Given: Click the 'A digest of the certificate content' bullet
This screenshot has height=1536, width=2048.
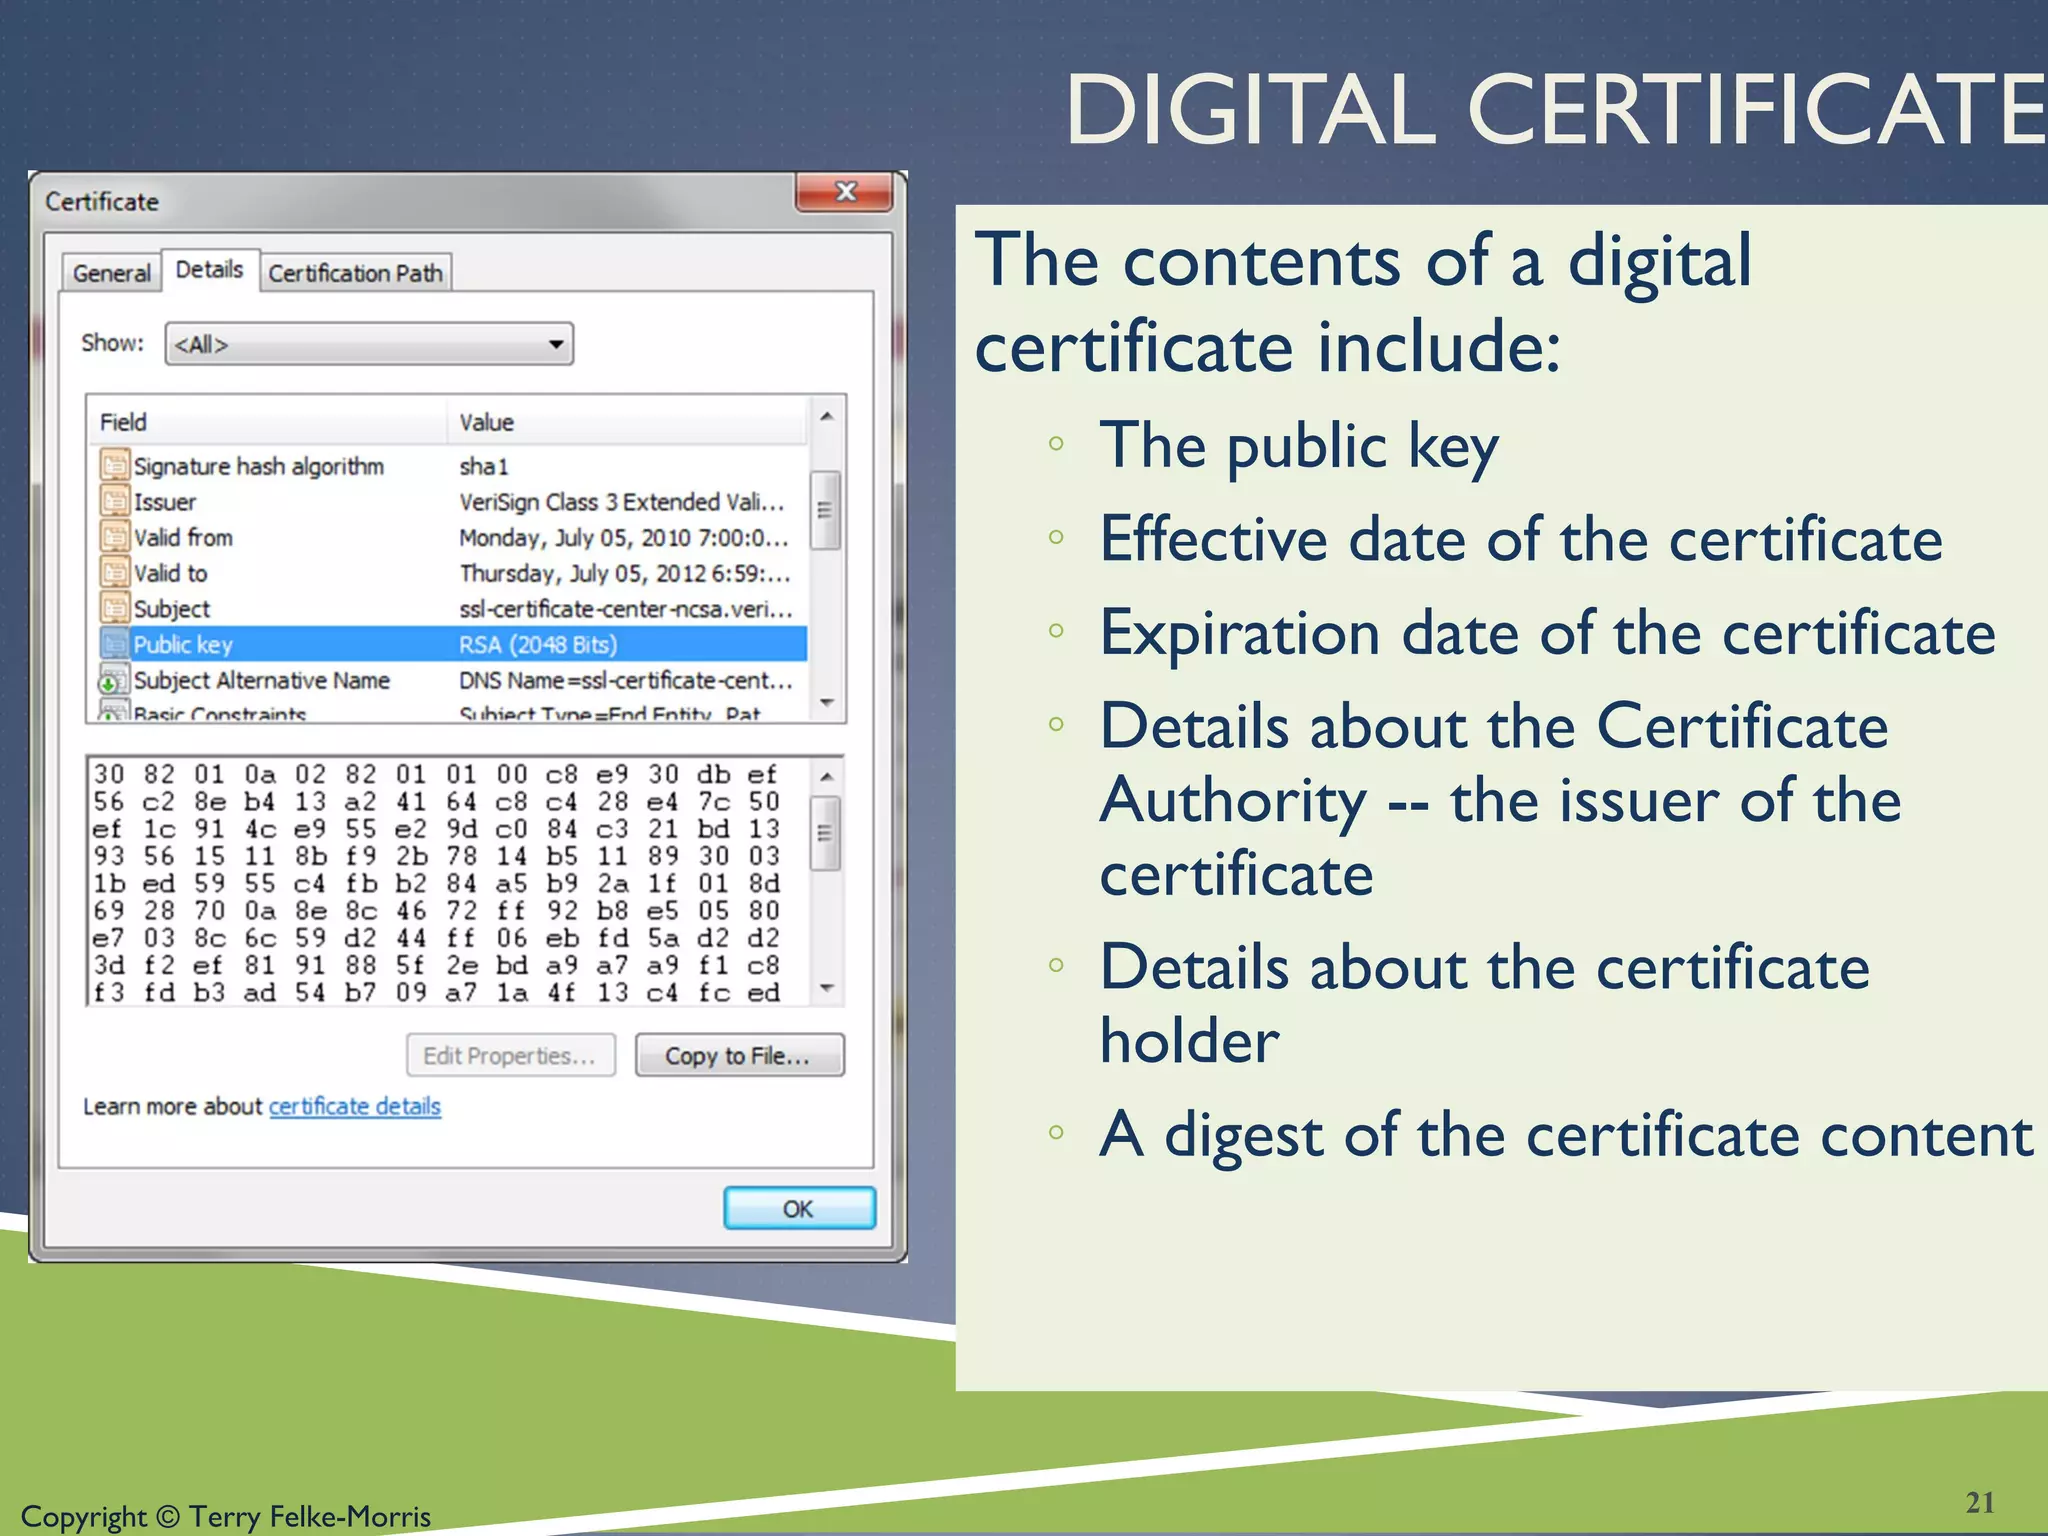Looking at the screenshot, I should 1567,1136.
